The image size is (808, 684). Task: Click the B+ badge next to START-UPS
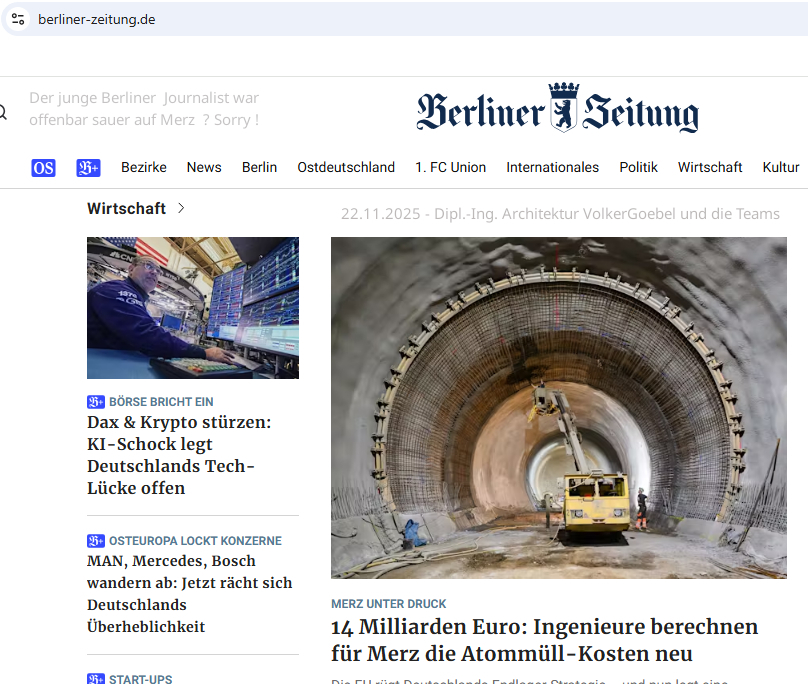coord(95,679)
